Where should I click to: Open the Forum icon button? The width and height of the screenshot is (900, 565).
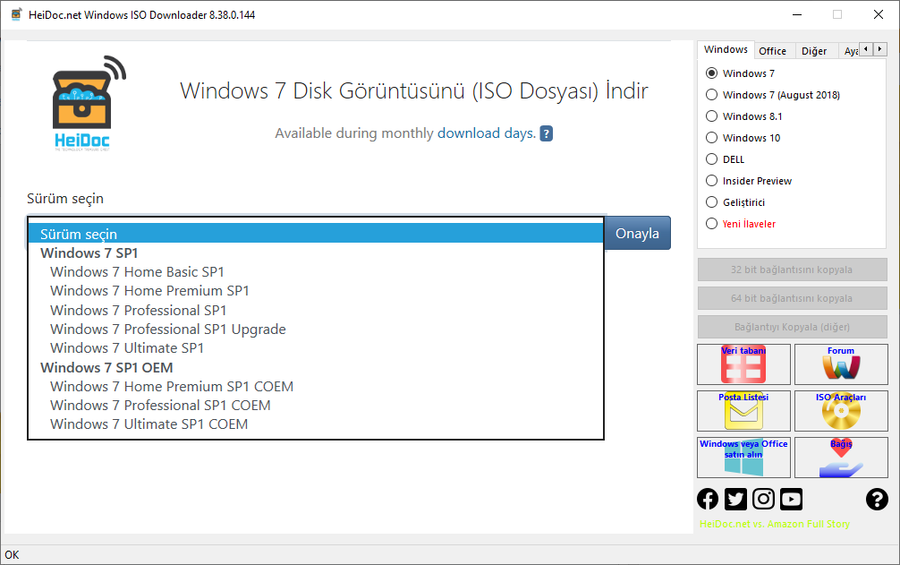click(x=841, y=365)
